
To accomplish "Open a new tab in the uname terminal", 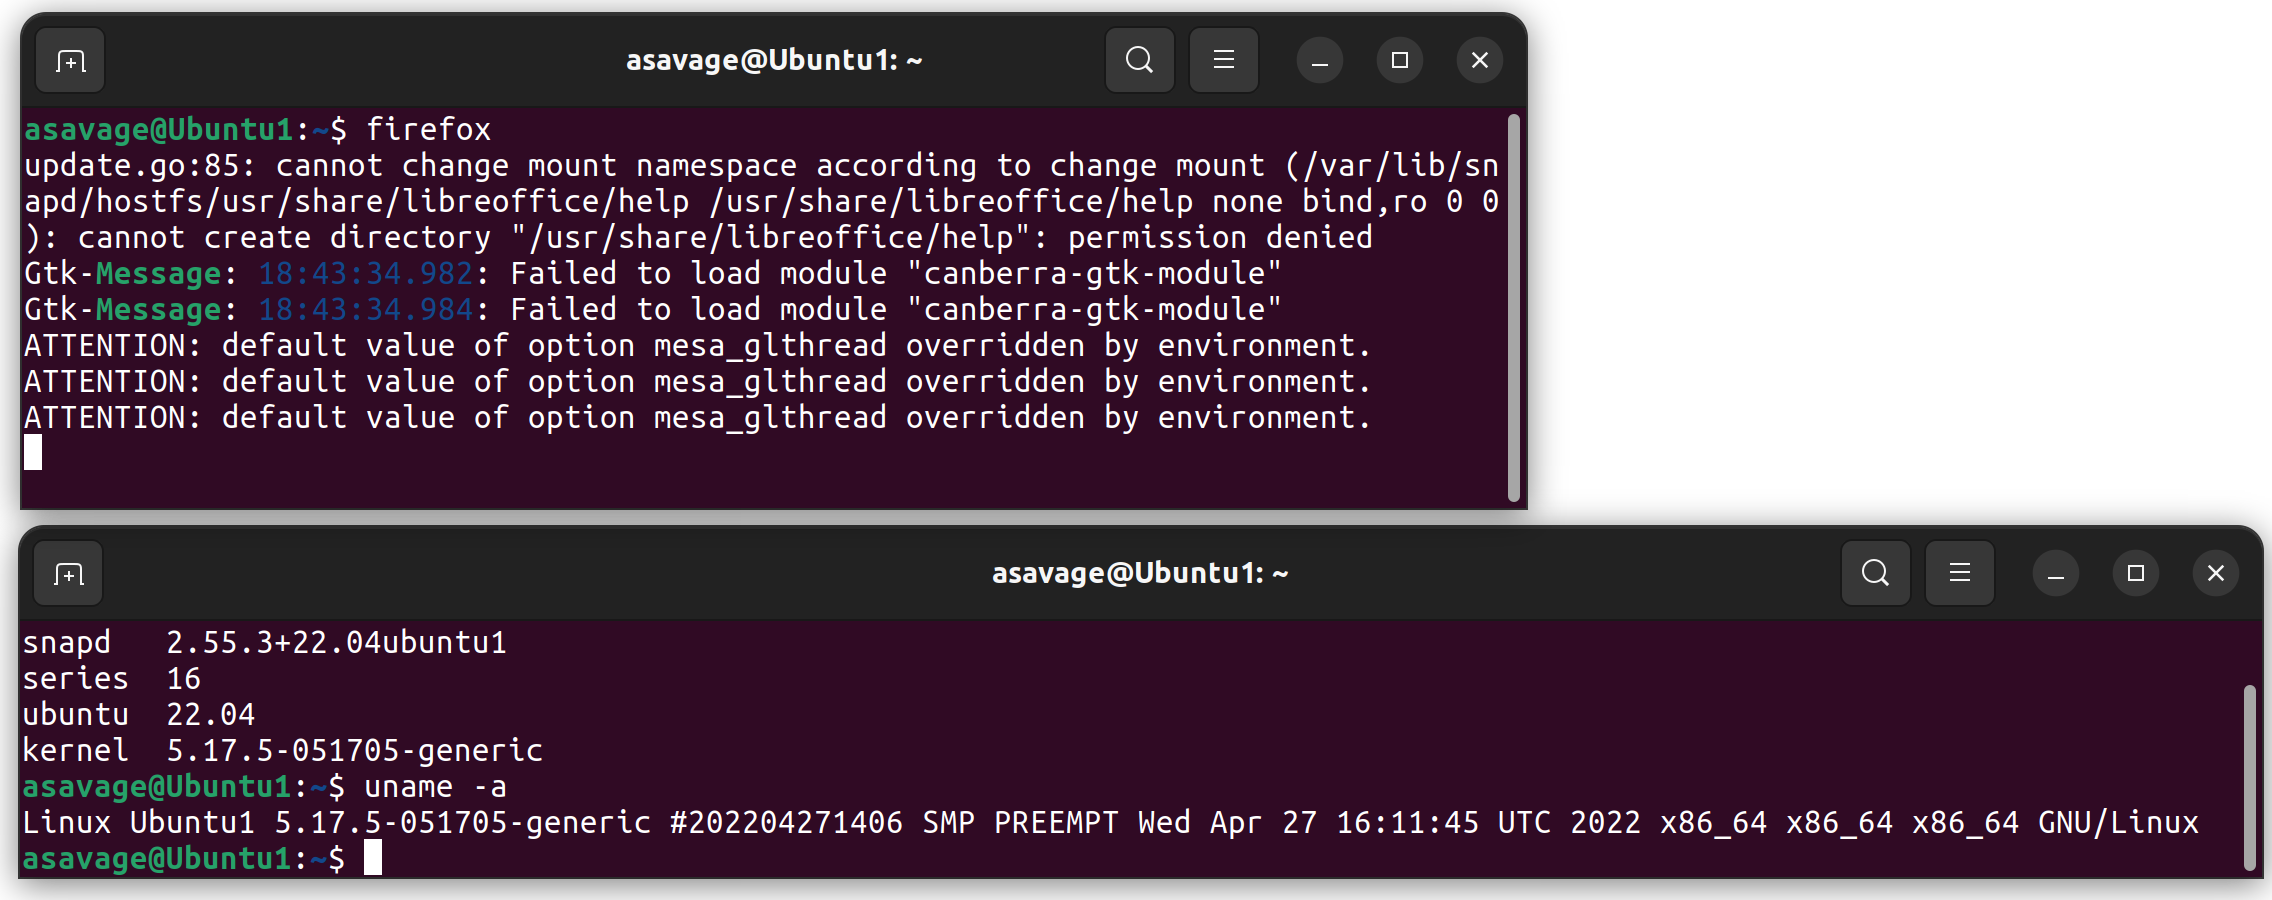I will tap(68, 574).
